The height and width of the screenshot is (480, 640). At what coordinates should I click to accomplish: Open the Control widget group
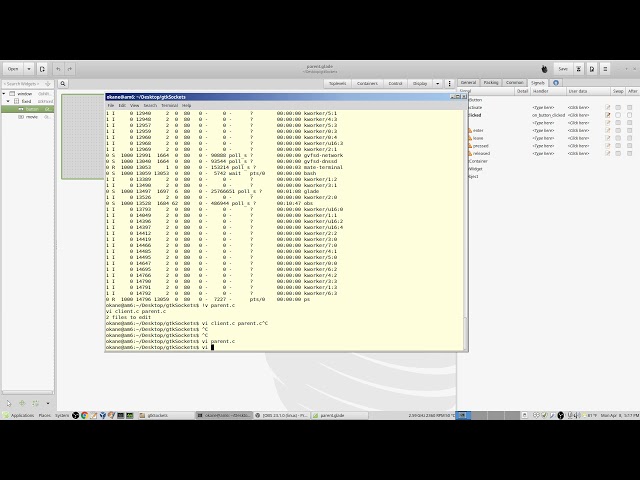395,84
